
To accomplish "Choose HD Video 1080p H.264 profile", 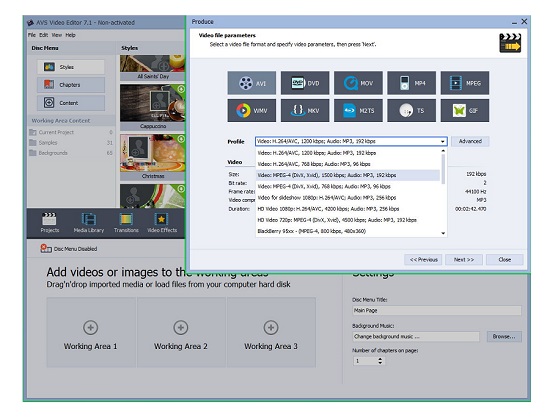I will [x=348, y=209].
